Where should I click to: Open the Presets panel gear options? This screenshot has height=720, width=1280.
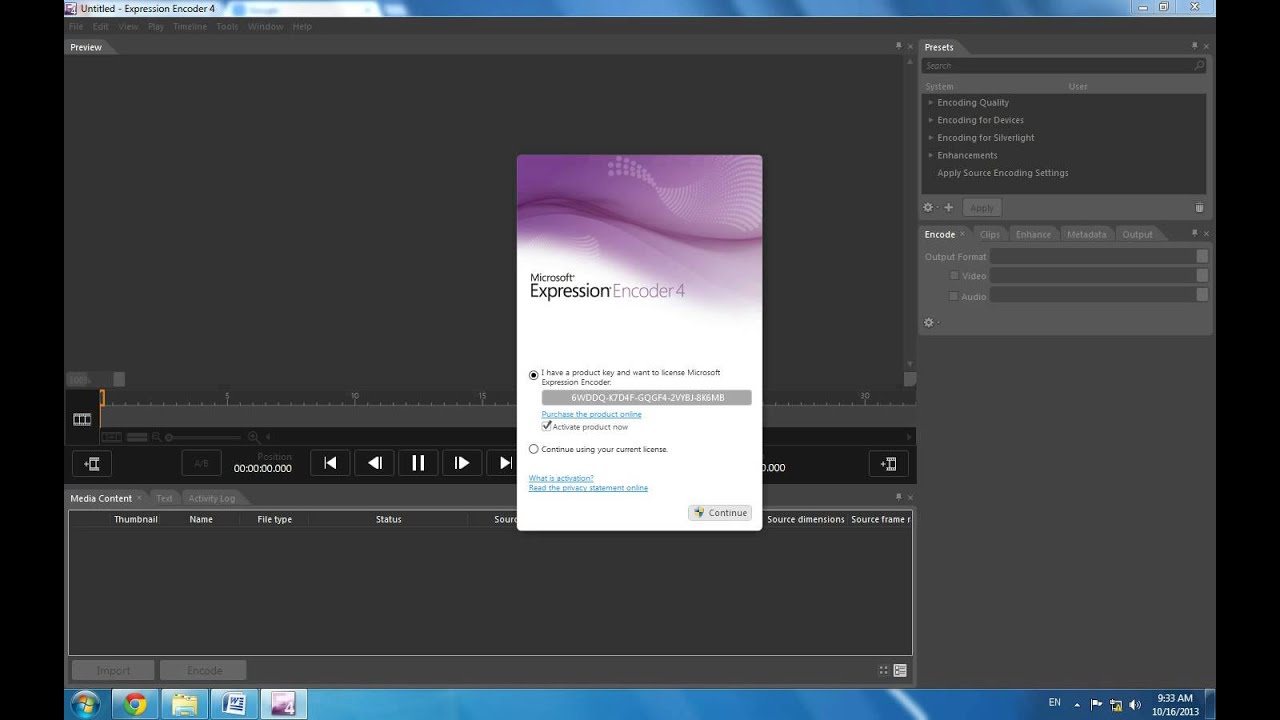point(928,207)
